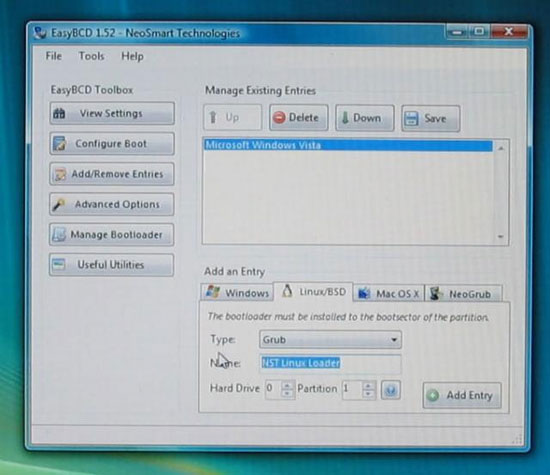Increase the Partition number
This screenshot has height=475, width=550.
(368, 386)
